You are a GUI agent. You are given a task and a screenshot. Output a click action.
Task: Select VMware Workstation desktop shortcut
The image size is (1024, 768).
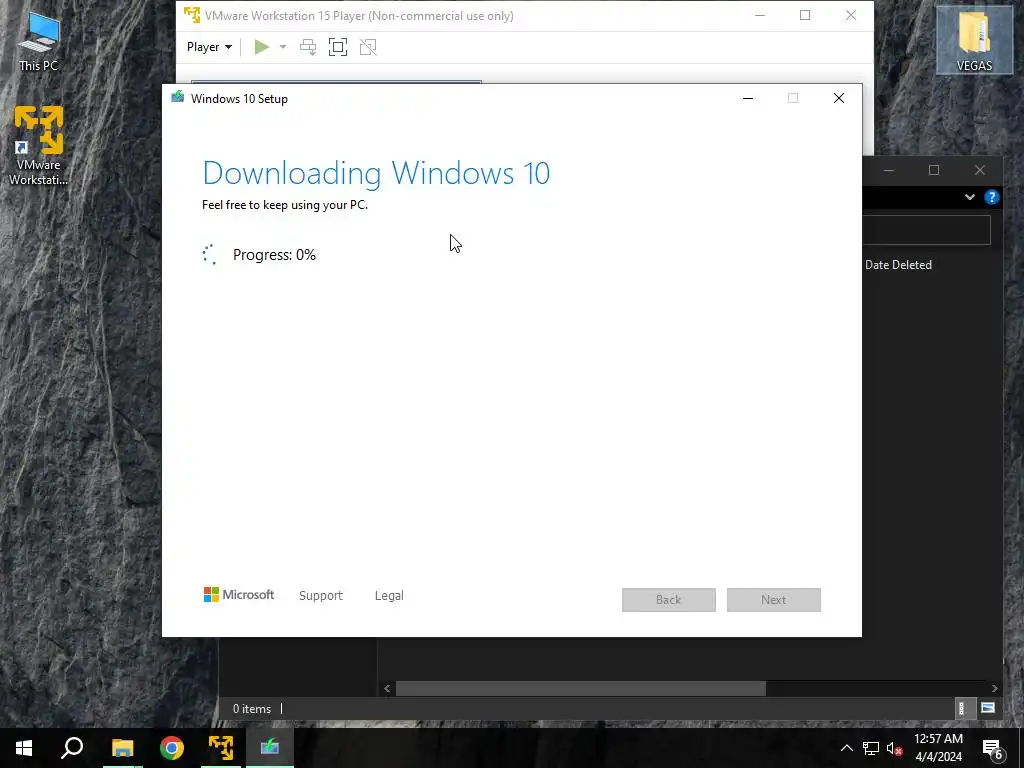click(39, 146)
